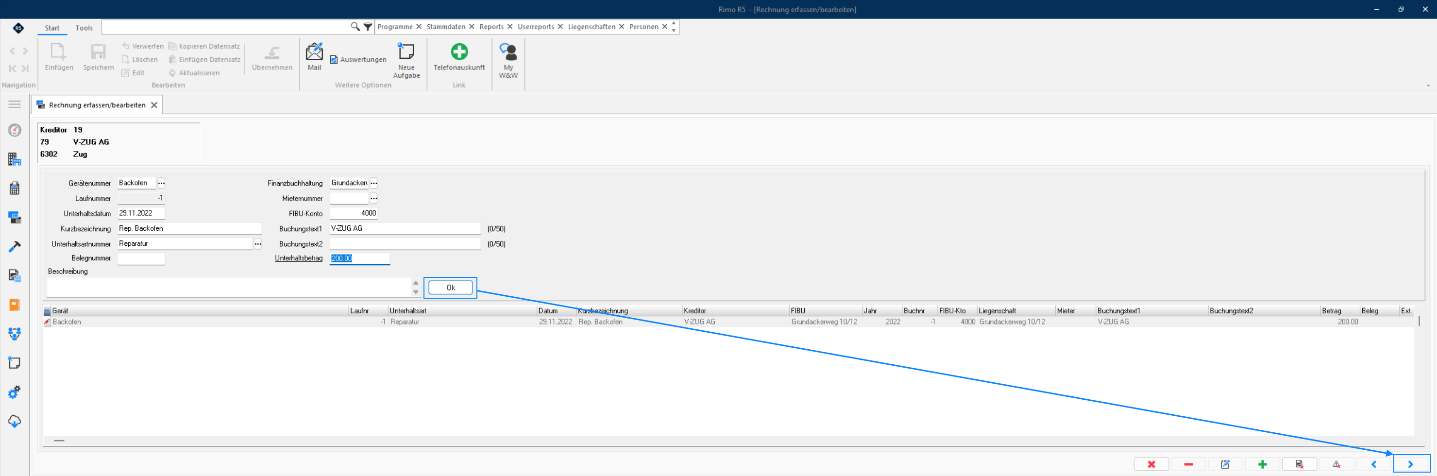Open My W&W profile icon
Viewport: 1437px width, 476px height.
click(508, 60)
